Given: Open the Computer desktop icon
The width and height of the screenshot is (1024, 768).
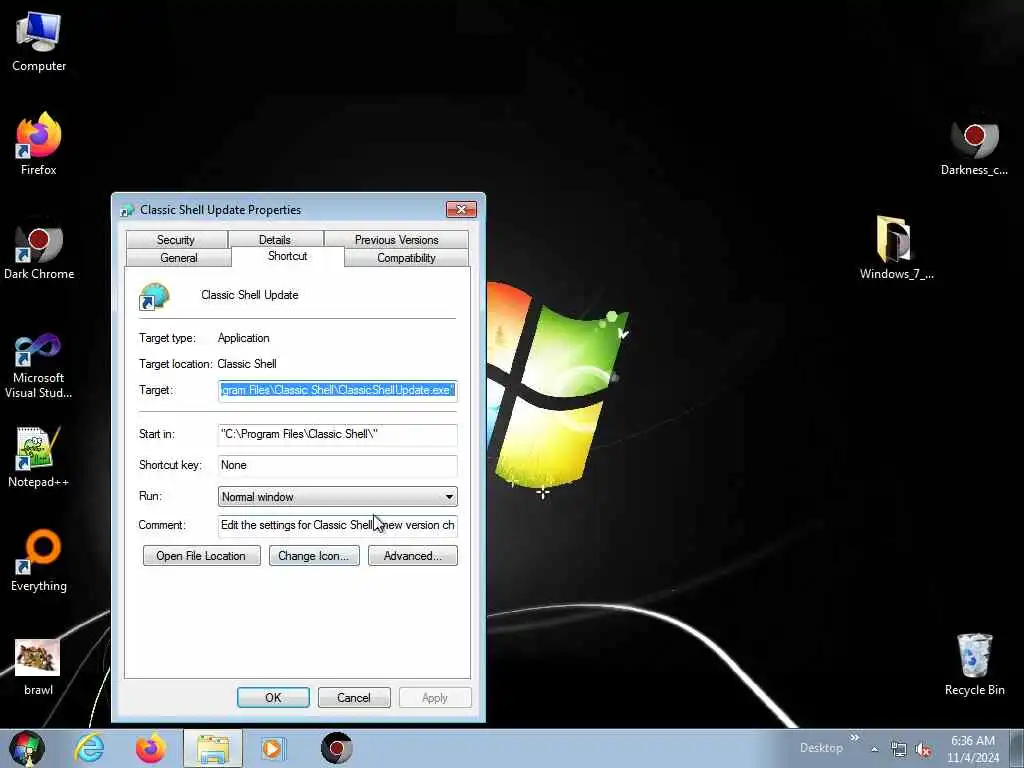Looking at the screenshot, I should 39,42.
